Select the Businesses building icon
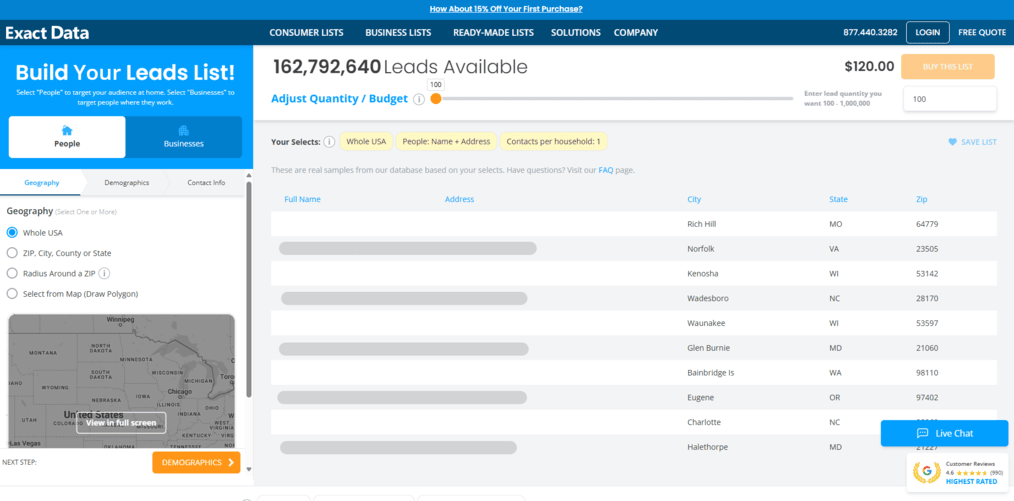Viewport: 1014px width, 501px height. (183, 130)
